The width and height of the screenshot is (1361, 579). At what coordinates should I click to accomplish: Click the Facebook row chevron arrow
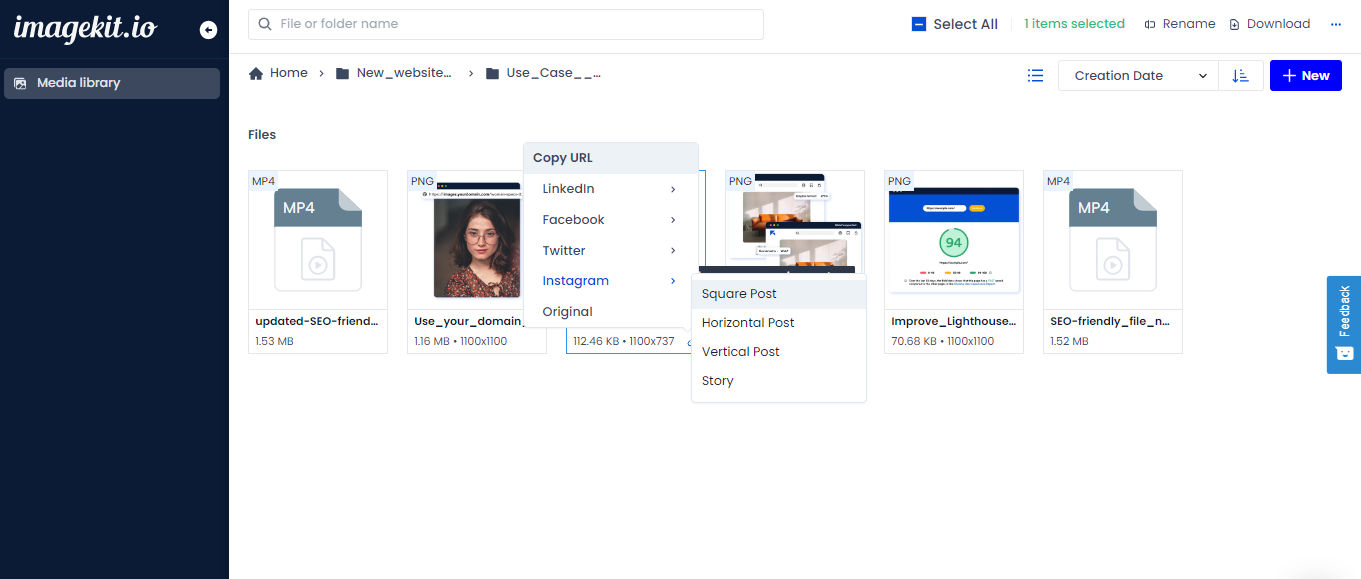point(673,220)
